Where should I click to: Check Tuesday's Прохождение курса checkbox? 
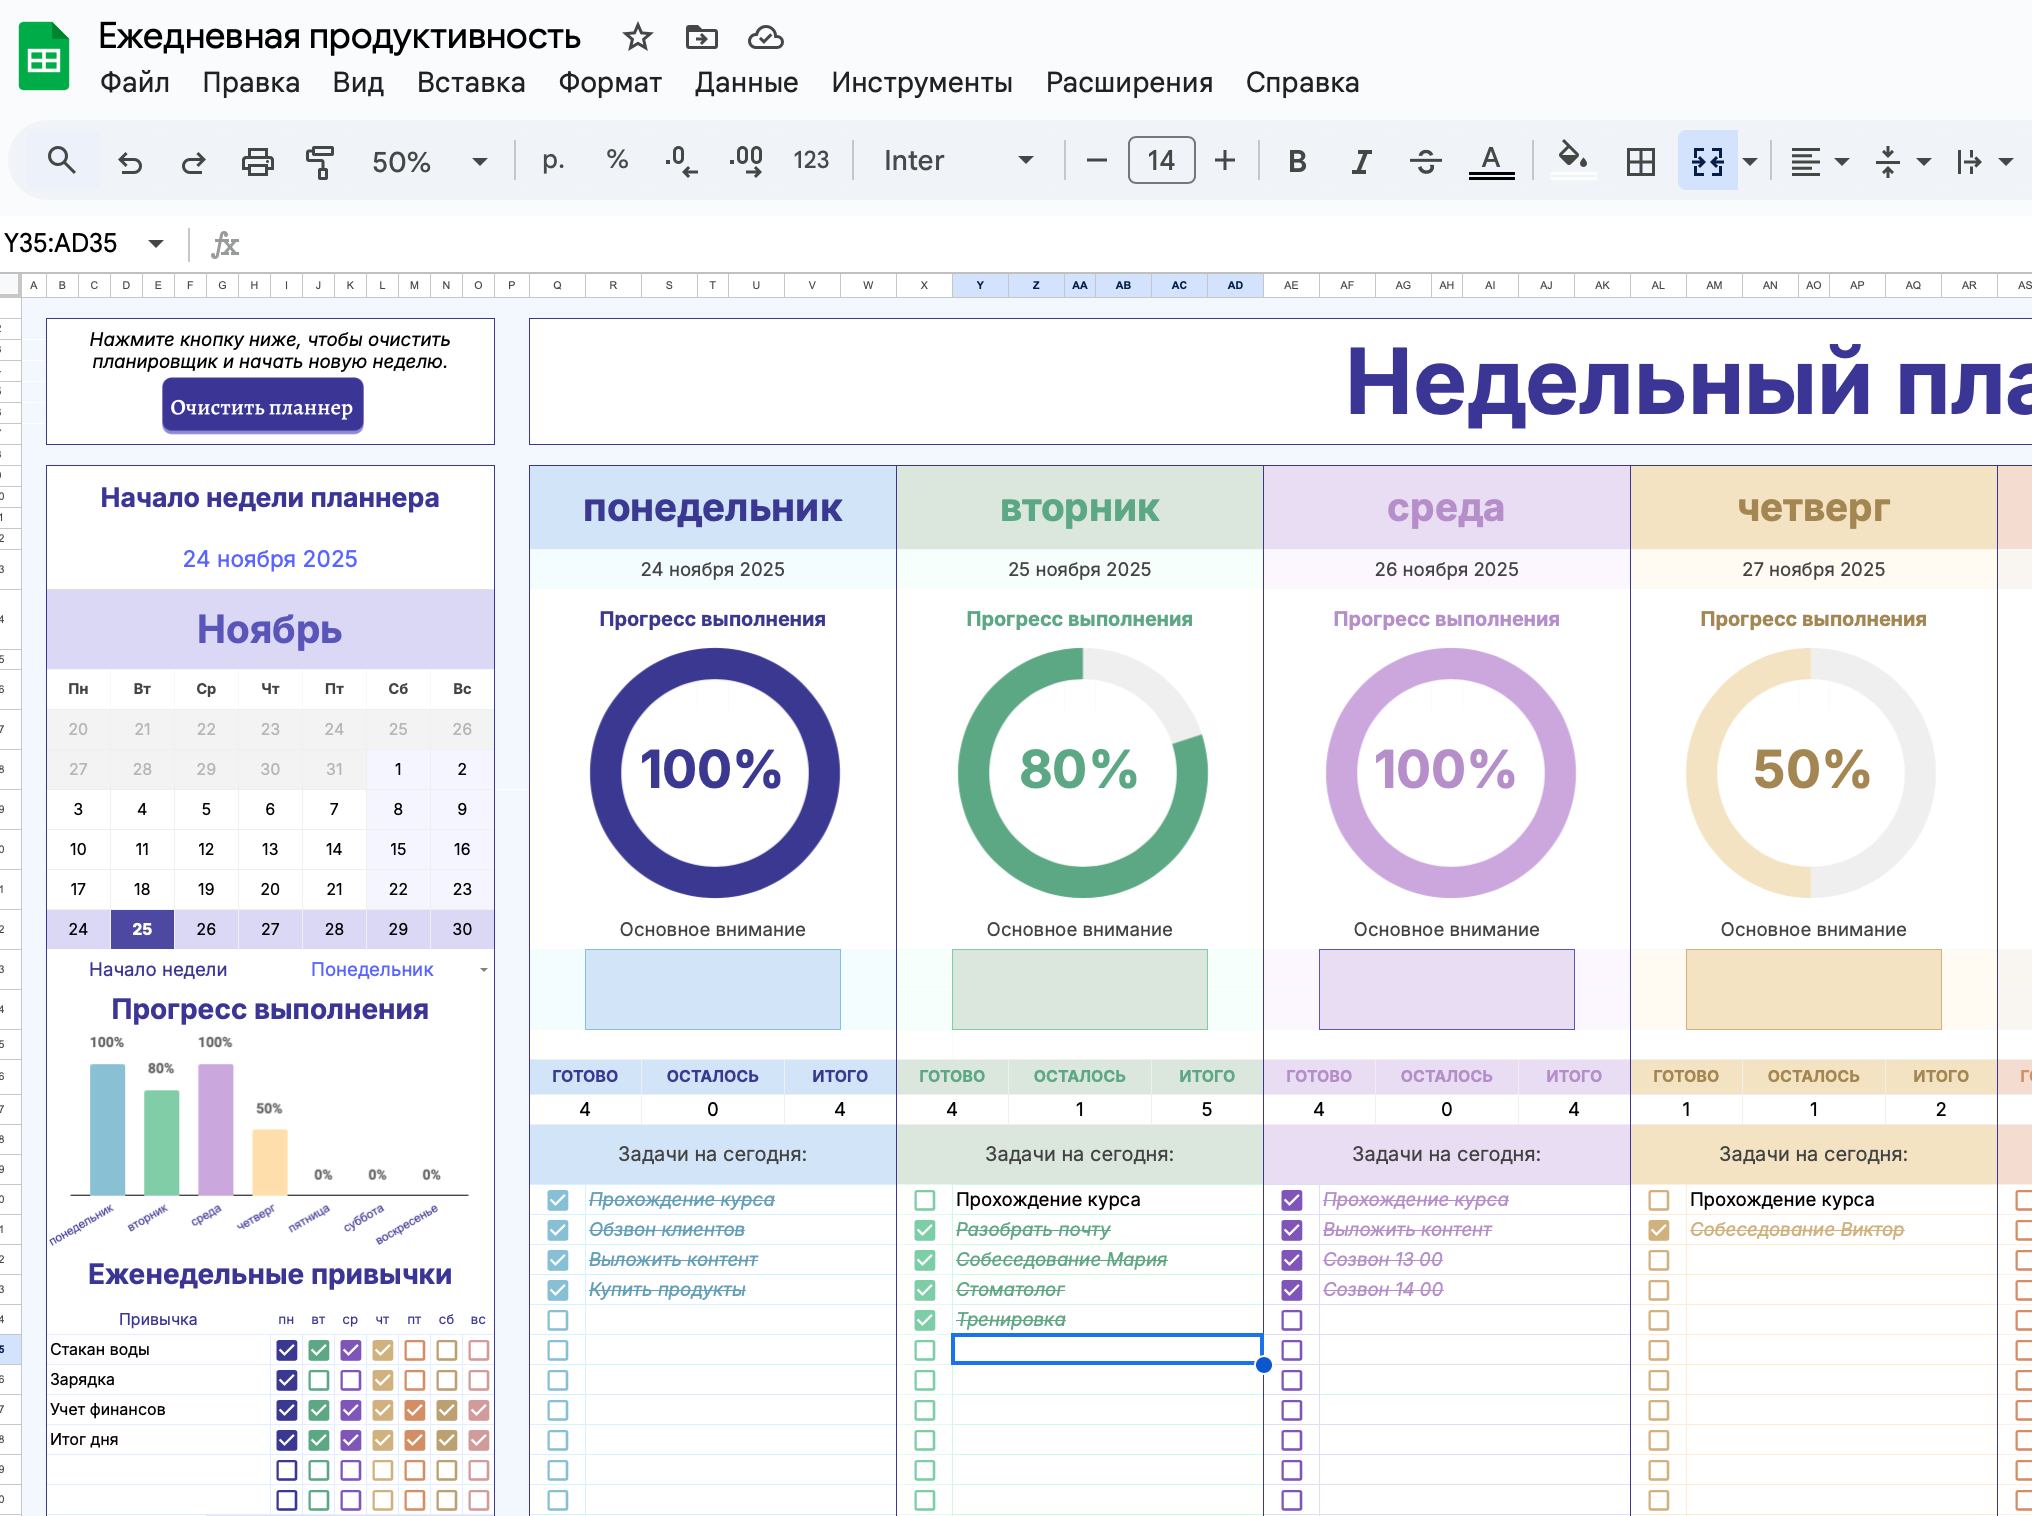coord(925,1200)
